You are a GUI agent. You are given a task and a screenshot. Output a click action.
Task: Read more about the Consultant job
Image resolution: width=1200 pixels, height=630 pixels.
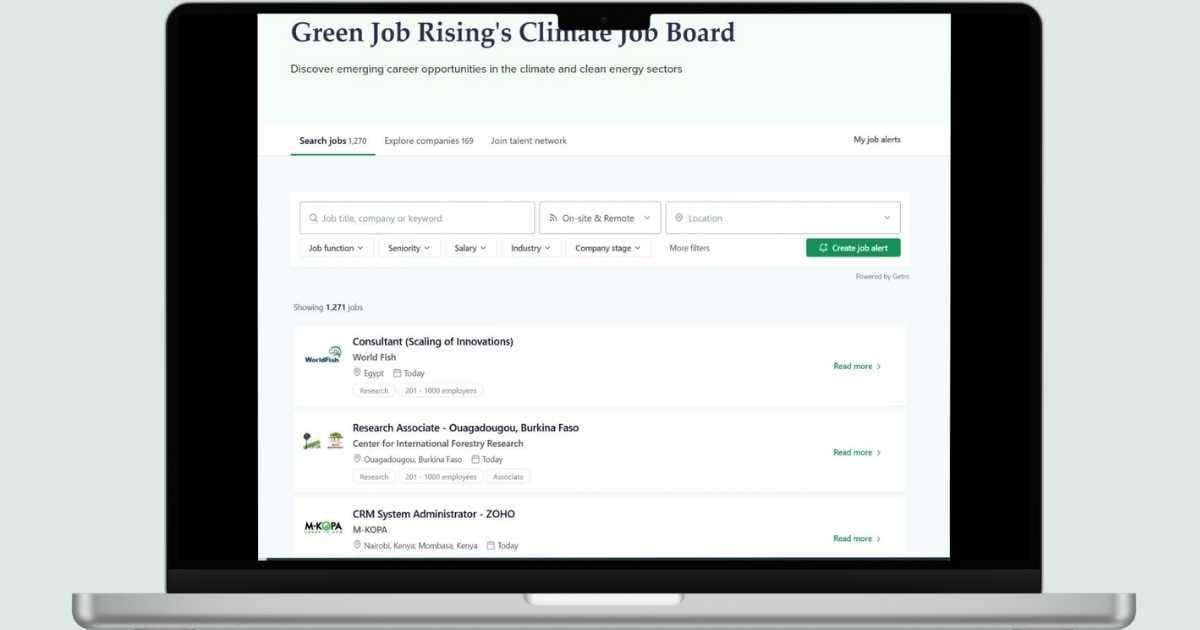pos(853,366)
